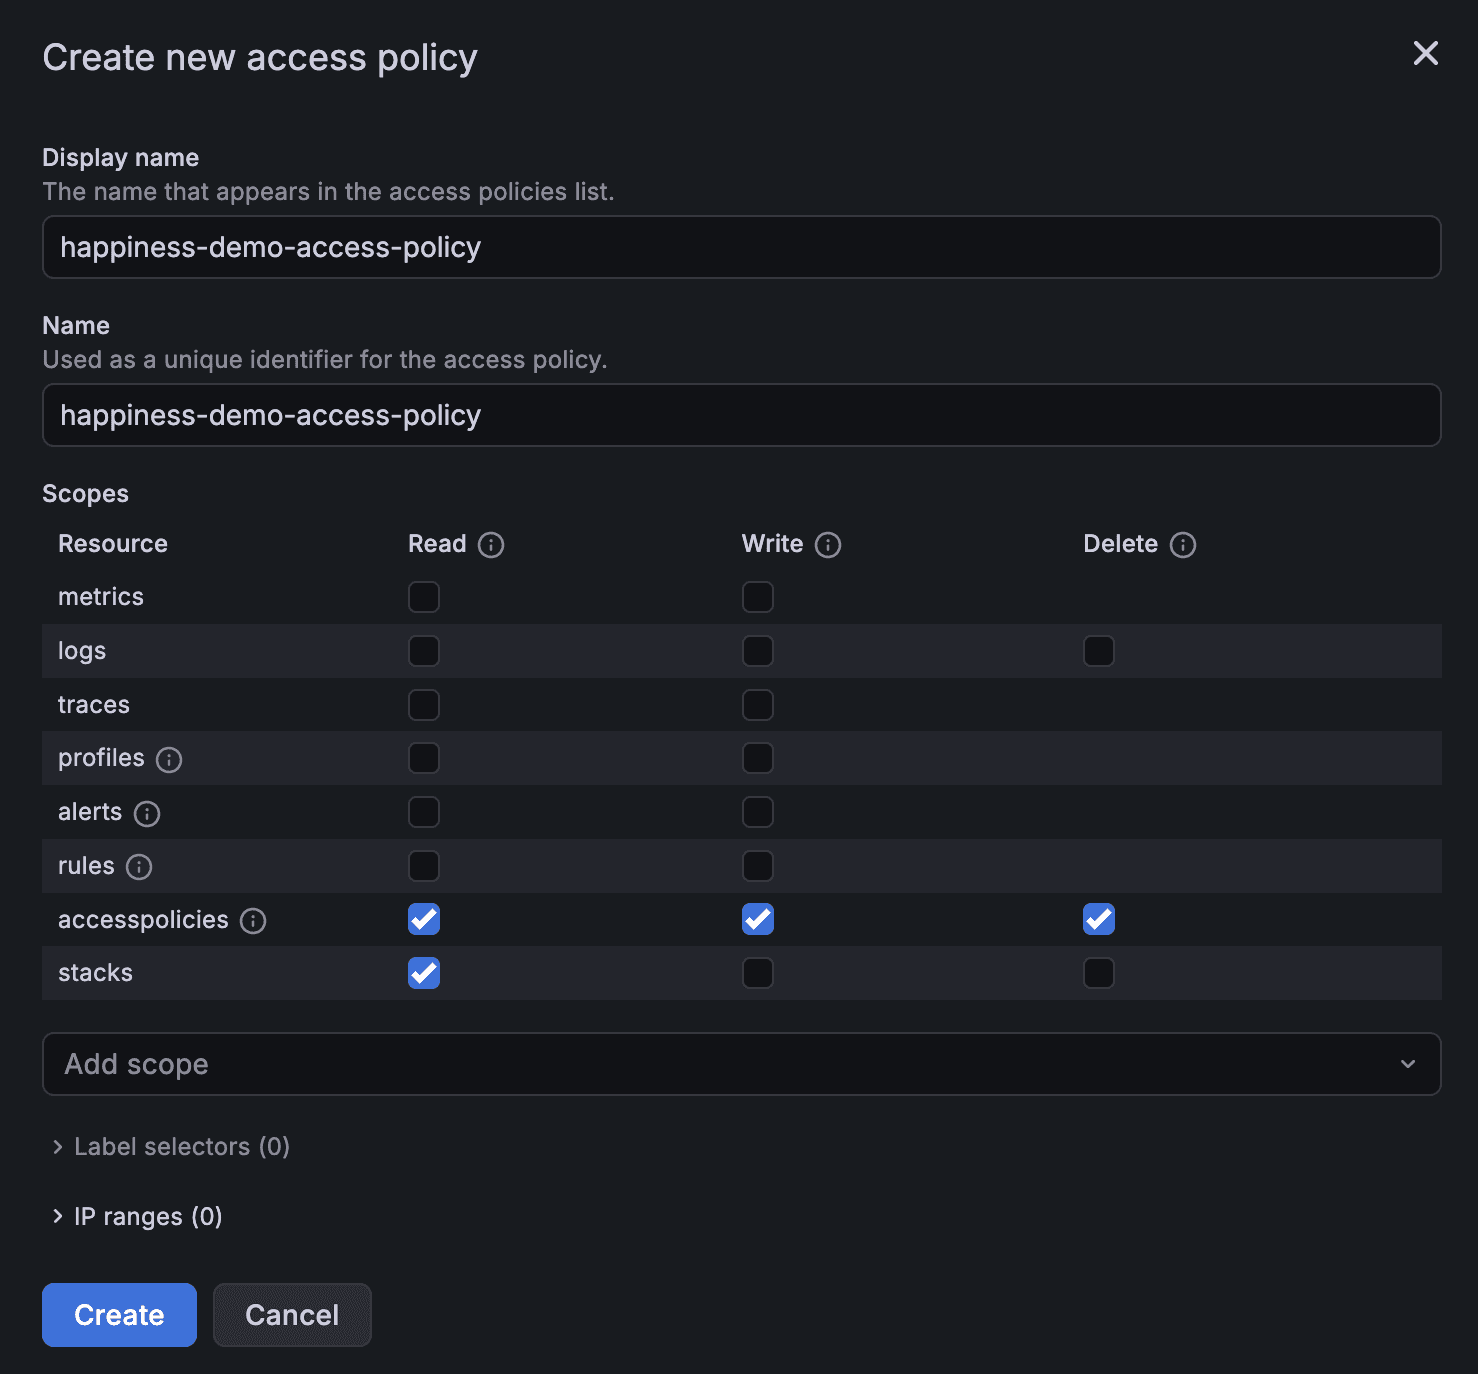Image resolution: width=1478 pixels, height=1374 pixels.
Task: Click the unique Name identifier field
Action: coord(740,415)
